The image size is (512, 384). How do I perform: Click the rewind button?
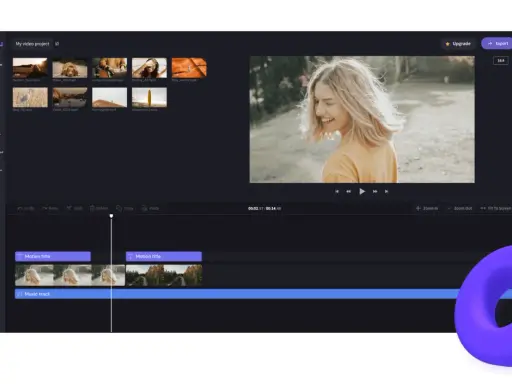(349, 191)
